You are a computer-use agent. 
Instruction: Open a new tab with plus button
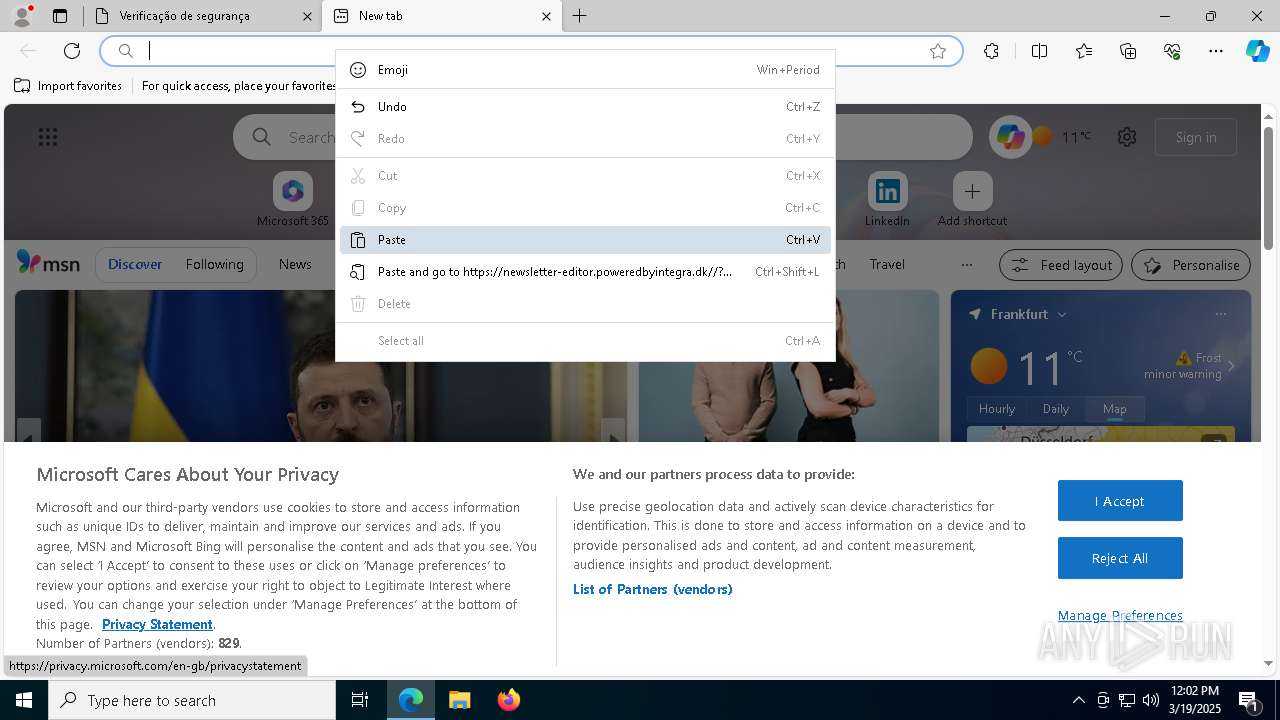tap(580, 16)
